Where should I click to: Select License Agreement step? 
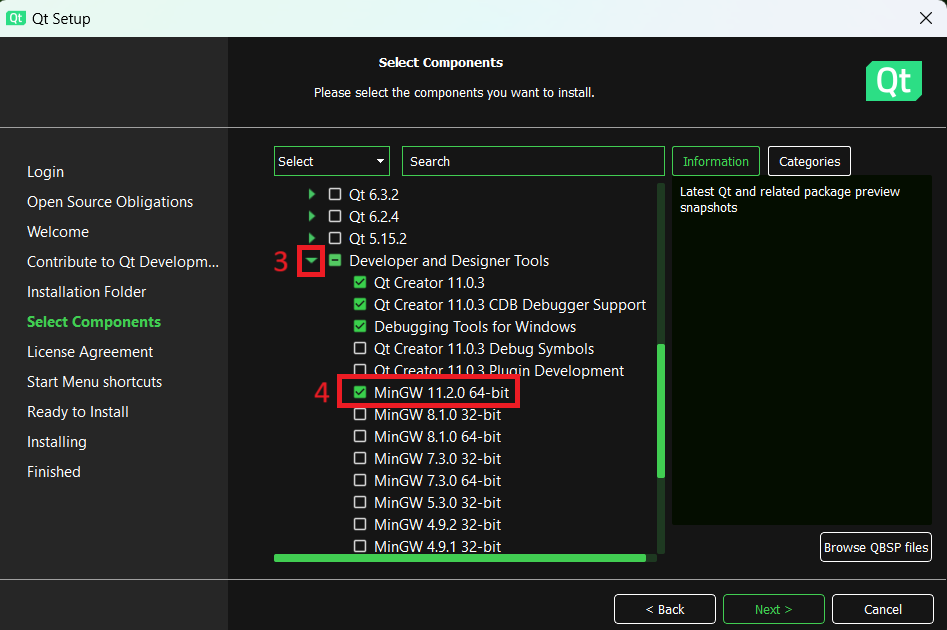90,352
